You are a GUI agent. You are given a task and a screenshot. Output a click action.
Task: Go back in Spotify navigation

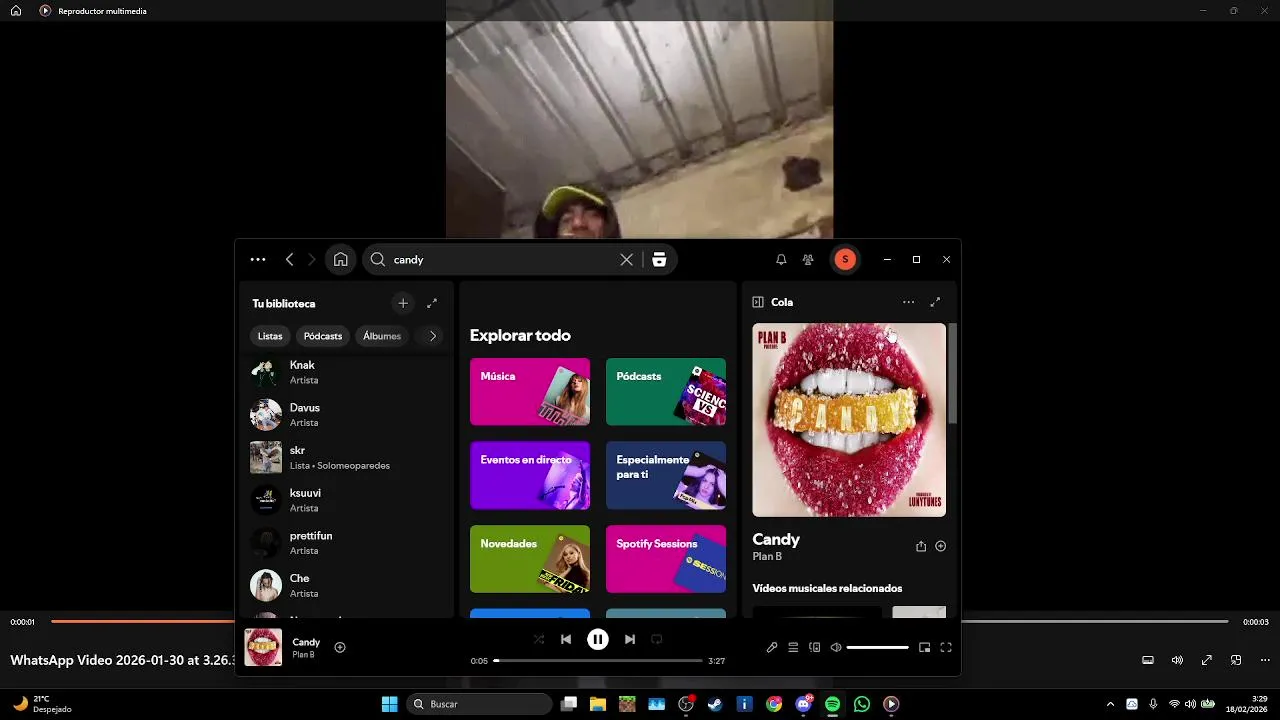(x=289, y=259)
